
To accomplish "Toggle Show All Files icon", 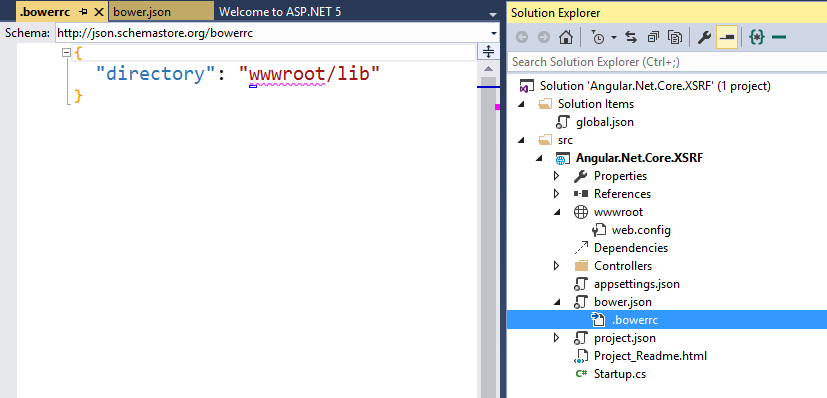I will point(675,38).
